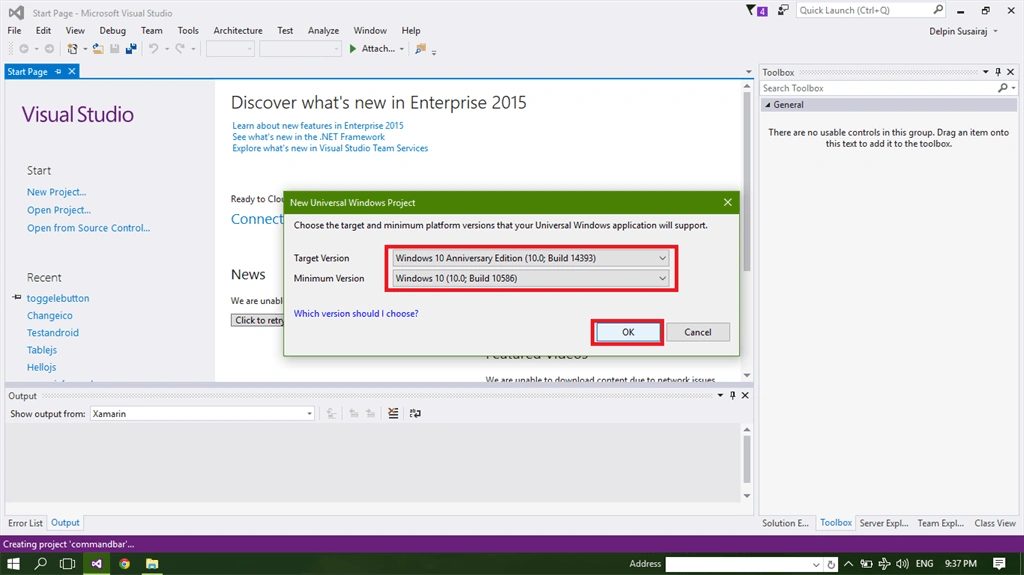This screenshot has width=1024, height=575.
Task: Click the green Attach start arrow
Action: click(x=353, y=49)
